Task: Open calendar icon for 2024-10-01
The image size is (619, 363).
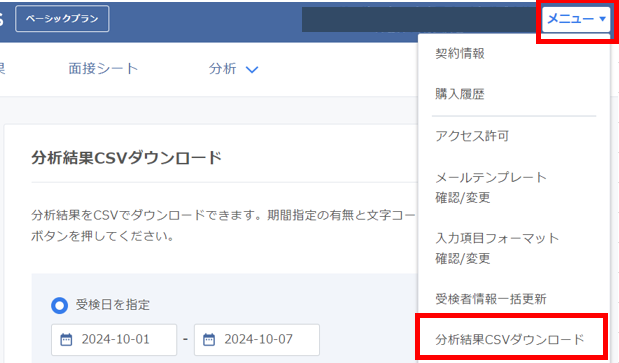Action: click(66, 340)
